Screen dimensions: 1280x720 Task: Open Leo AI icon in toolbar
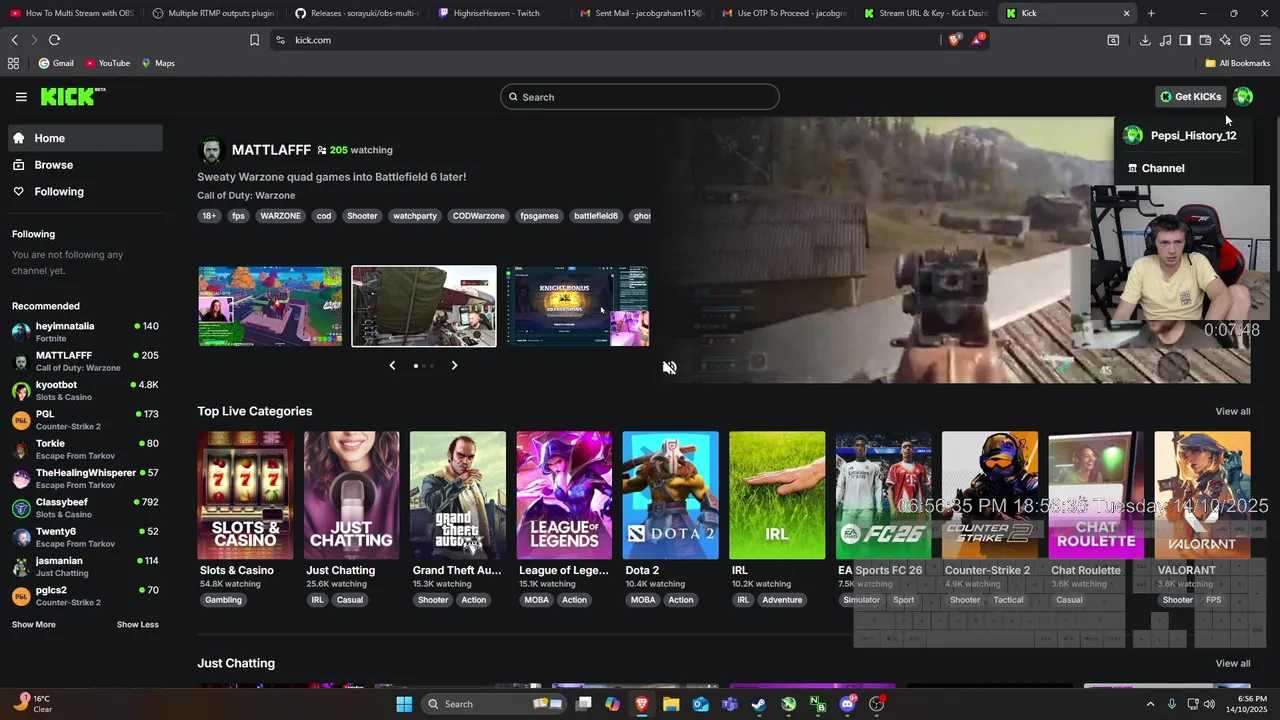pyautogui.click(x=1225, y=40)
